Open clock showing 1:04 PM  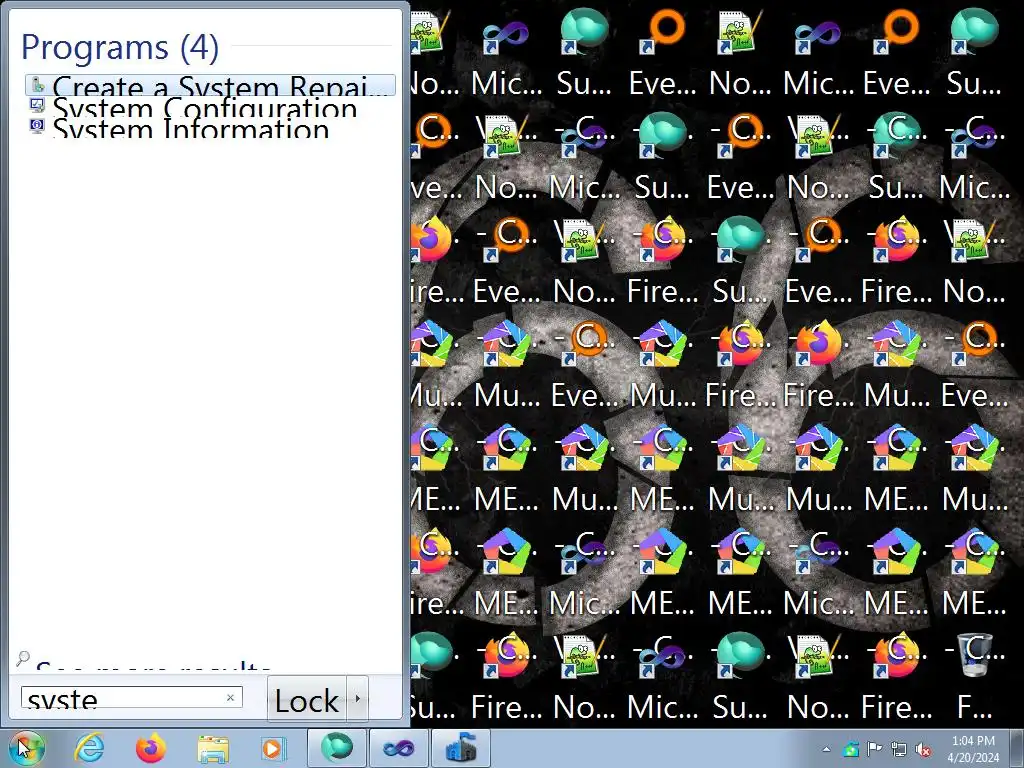(x=973, y=749)
